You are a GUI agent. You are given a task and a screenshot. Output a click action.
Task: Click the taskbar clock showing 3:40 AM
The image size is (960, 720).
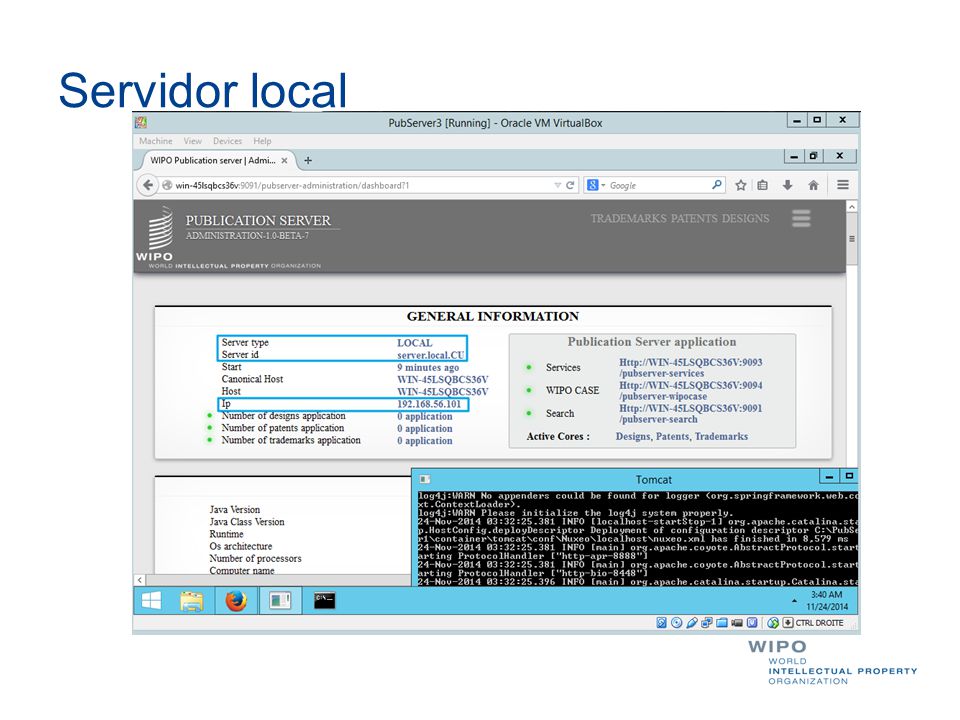point(827,601)
